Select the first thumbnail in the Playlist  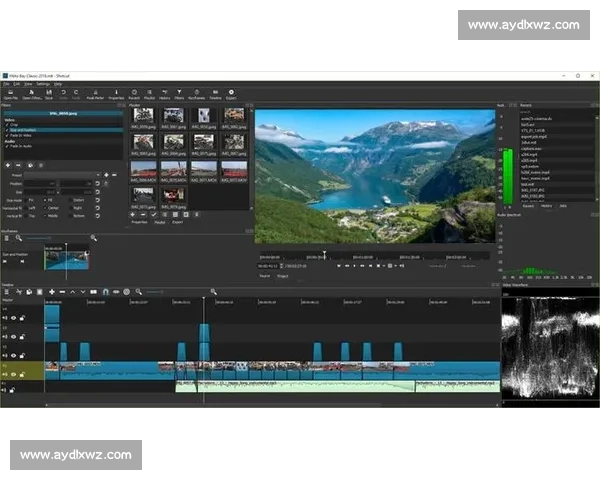[143, 116]
